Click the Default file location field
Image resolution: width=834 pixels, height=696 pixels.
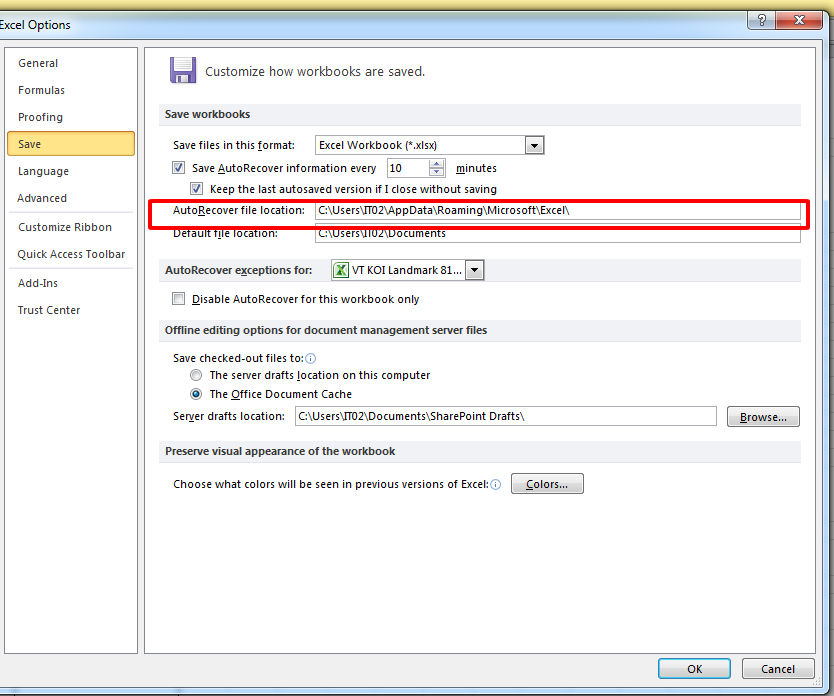point(557,233)
